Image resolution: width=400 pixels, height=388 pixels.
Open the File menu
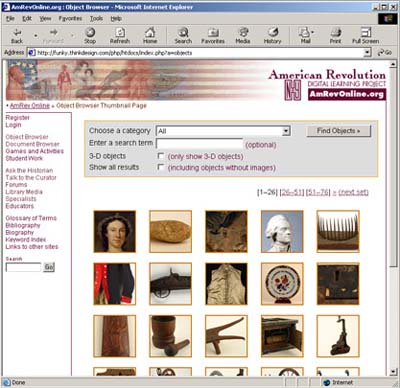point(10,19)
